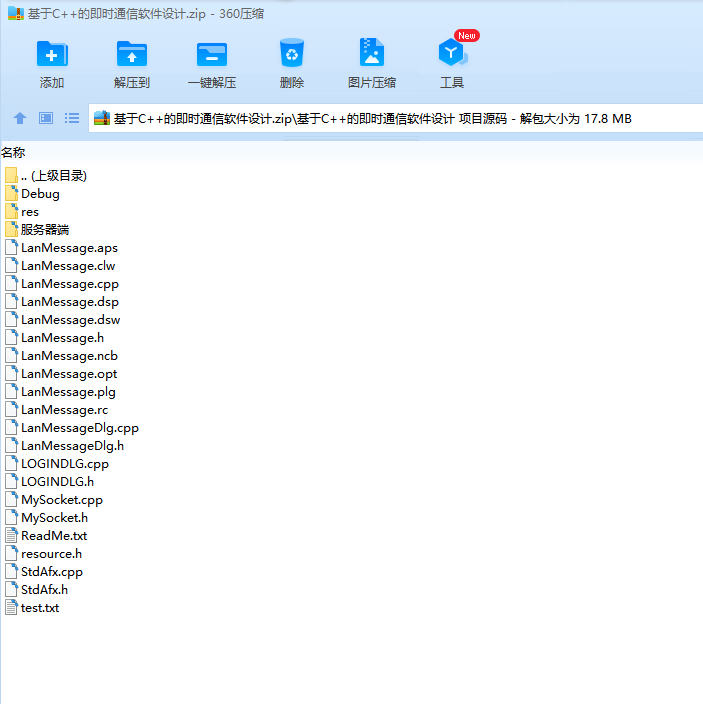Select the Debug folder
The width and height of the screenshot is (703, 704).
tap(32, 194)
